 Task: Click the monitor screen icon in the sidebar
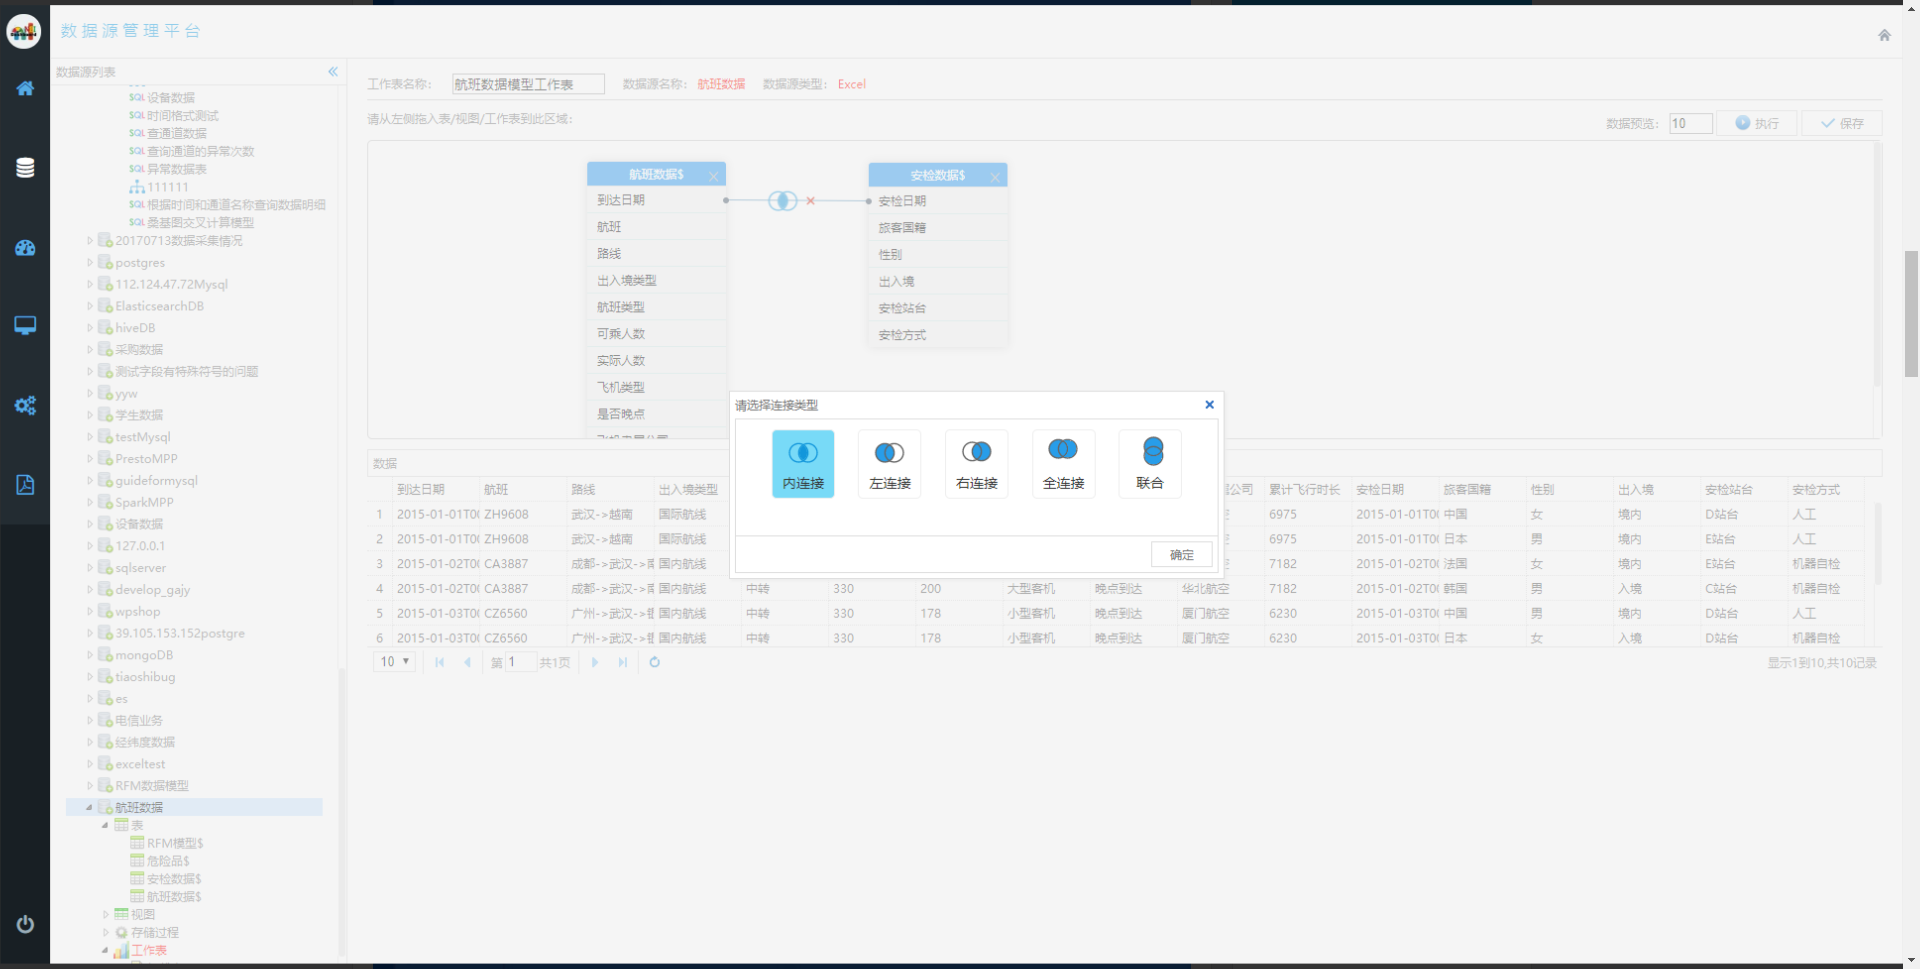click(25, 325)
